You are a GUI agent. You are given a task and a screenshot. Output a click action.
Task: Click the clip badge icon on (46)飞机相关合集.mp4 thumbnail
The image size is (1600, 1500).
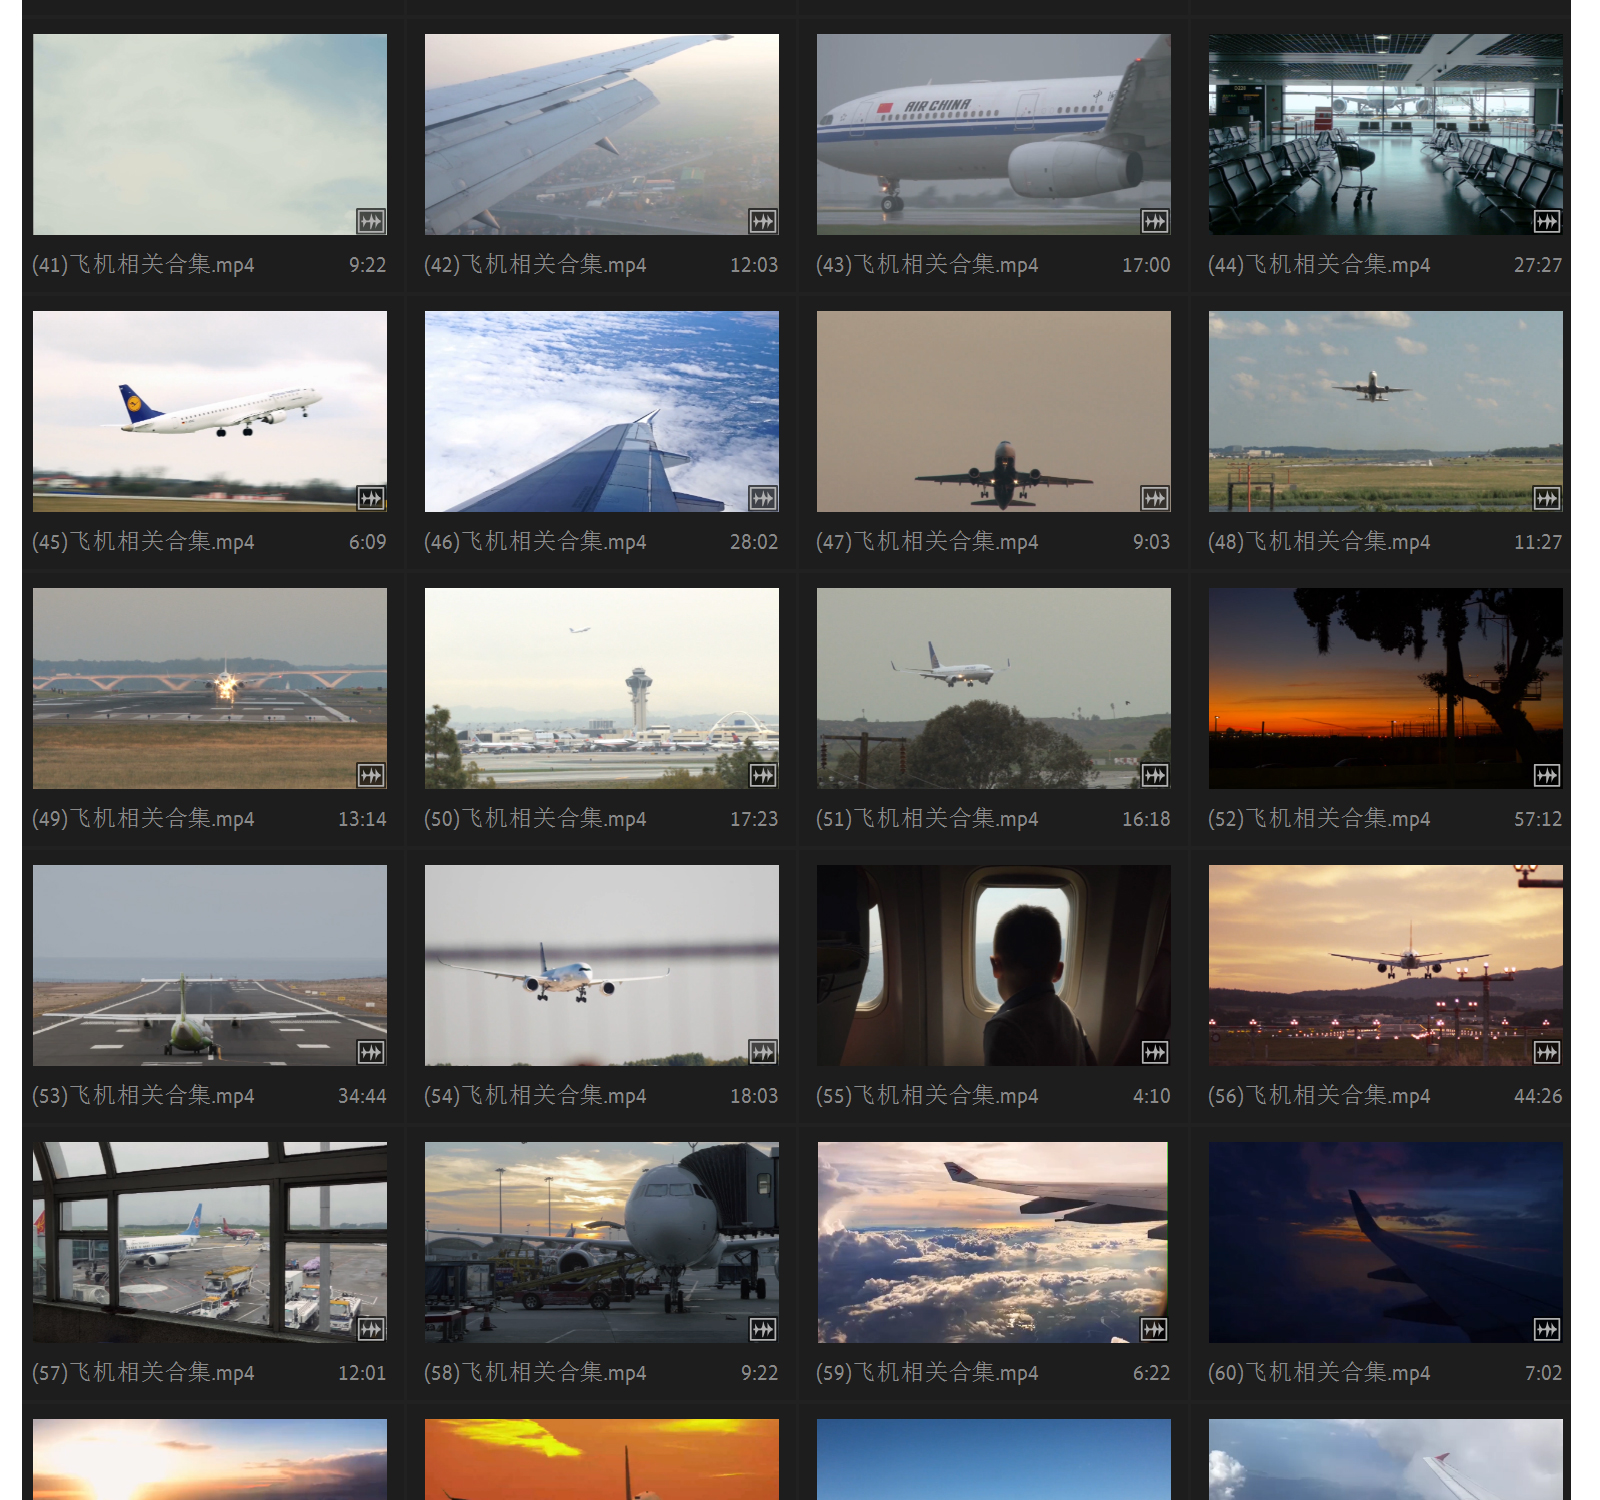[x=763, y=498]
